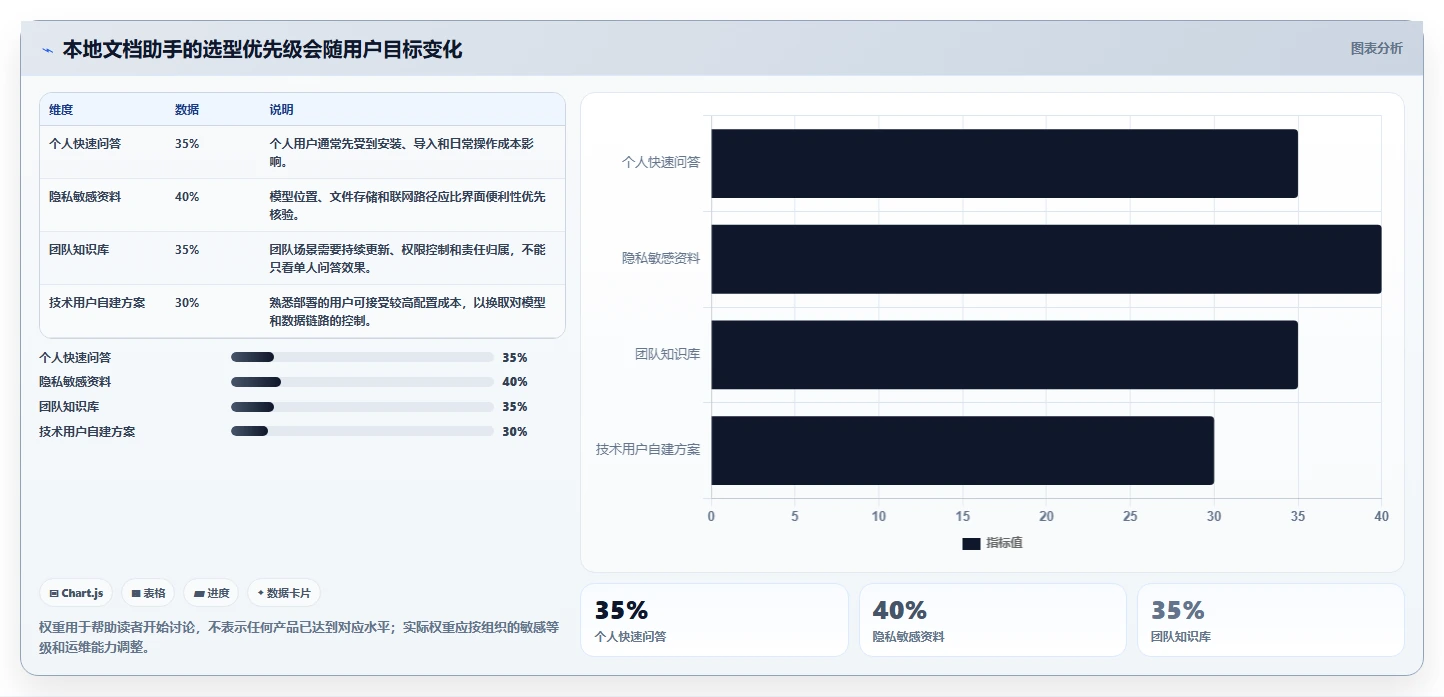The height and width of the screenshot is (697, 1444).
Task: Open the 35% 团队知识库 data card
Action: tap(1270, 620)
